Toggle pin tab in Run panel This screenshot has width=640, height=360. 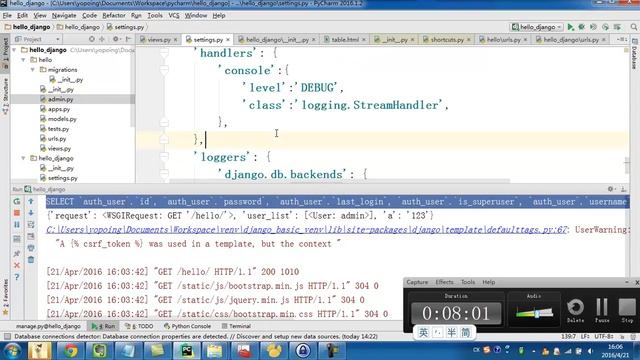[x=17, y=253]
